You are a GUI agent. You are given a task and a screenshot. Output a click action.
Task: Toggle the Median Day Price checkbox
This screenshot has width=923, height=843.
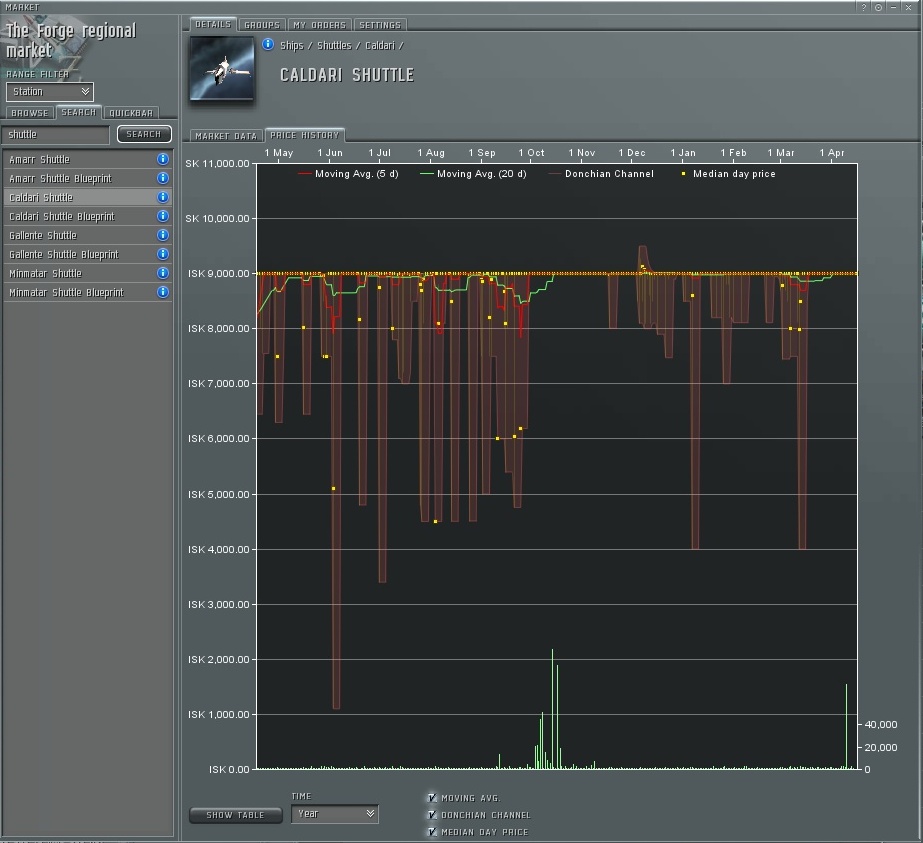(432, 832)
